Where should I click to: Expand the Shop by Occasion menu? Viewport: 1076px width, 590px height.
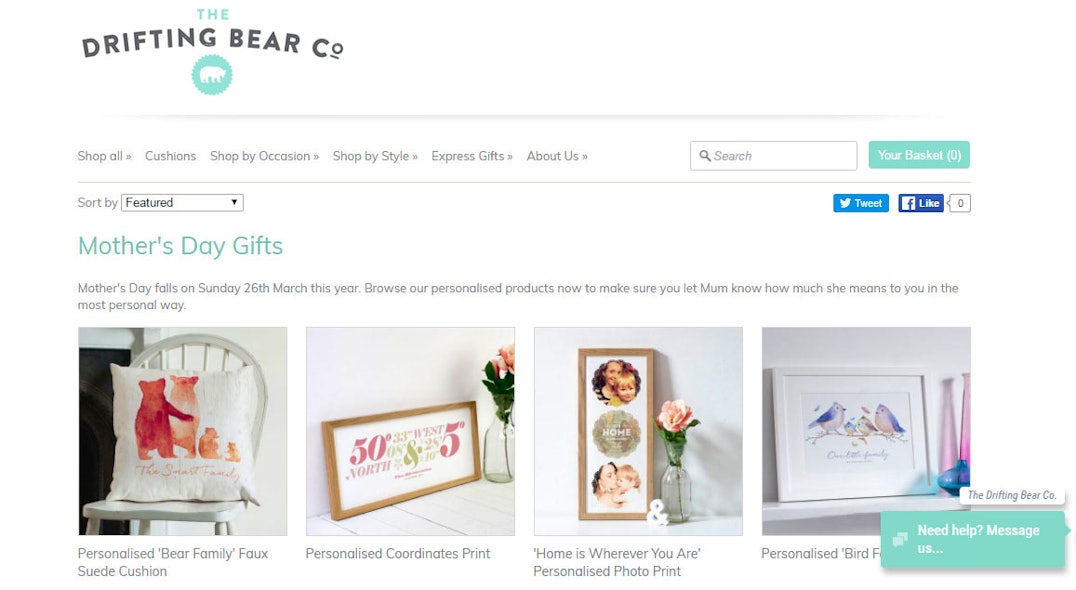click(x=264, y=156)
